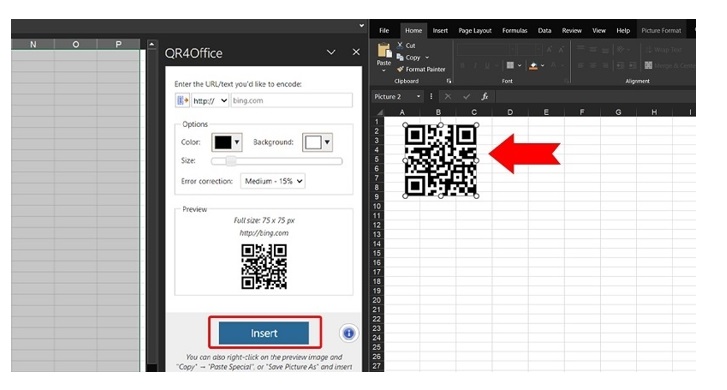
Task: Open the Paste options arrow below Paste
Action: 383,70
